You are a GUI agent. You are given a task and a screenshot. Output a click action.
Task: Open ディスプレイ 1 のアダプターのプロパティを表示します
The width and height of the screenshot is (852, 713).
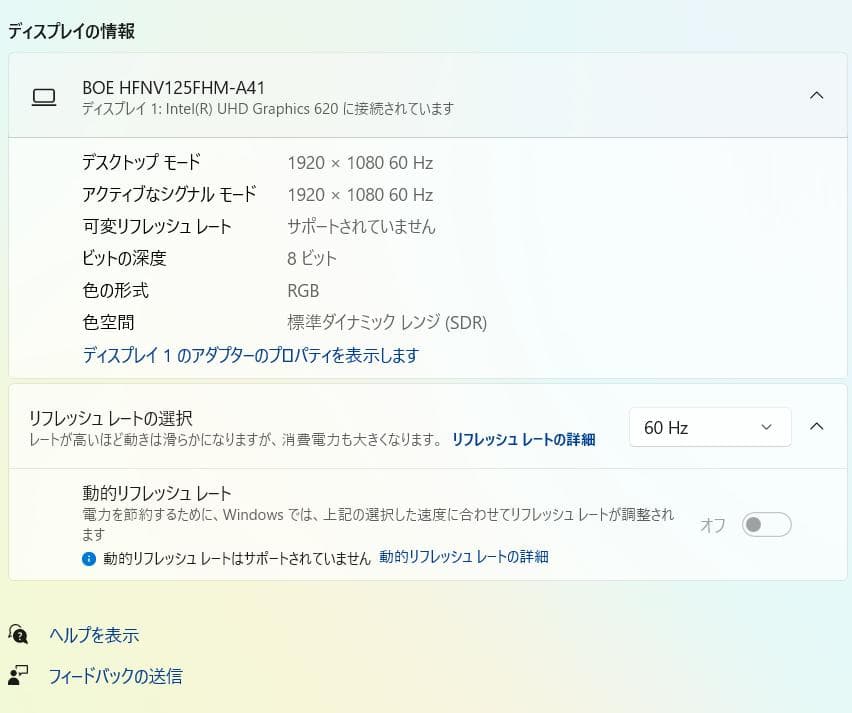click(250, 356)
